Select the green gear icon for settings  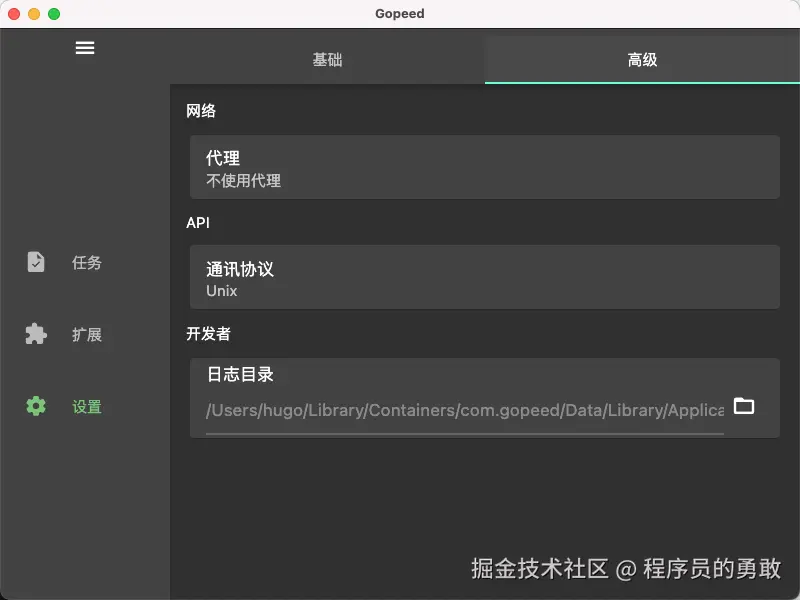tap(35, 407)
